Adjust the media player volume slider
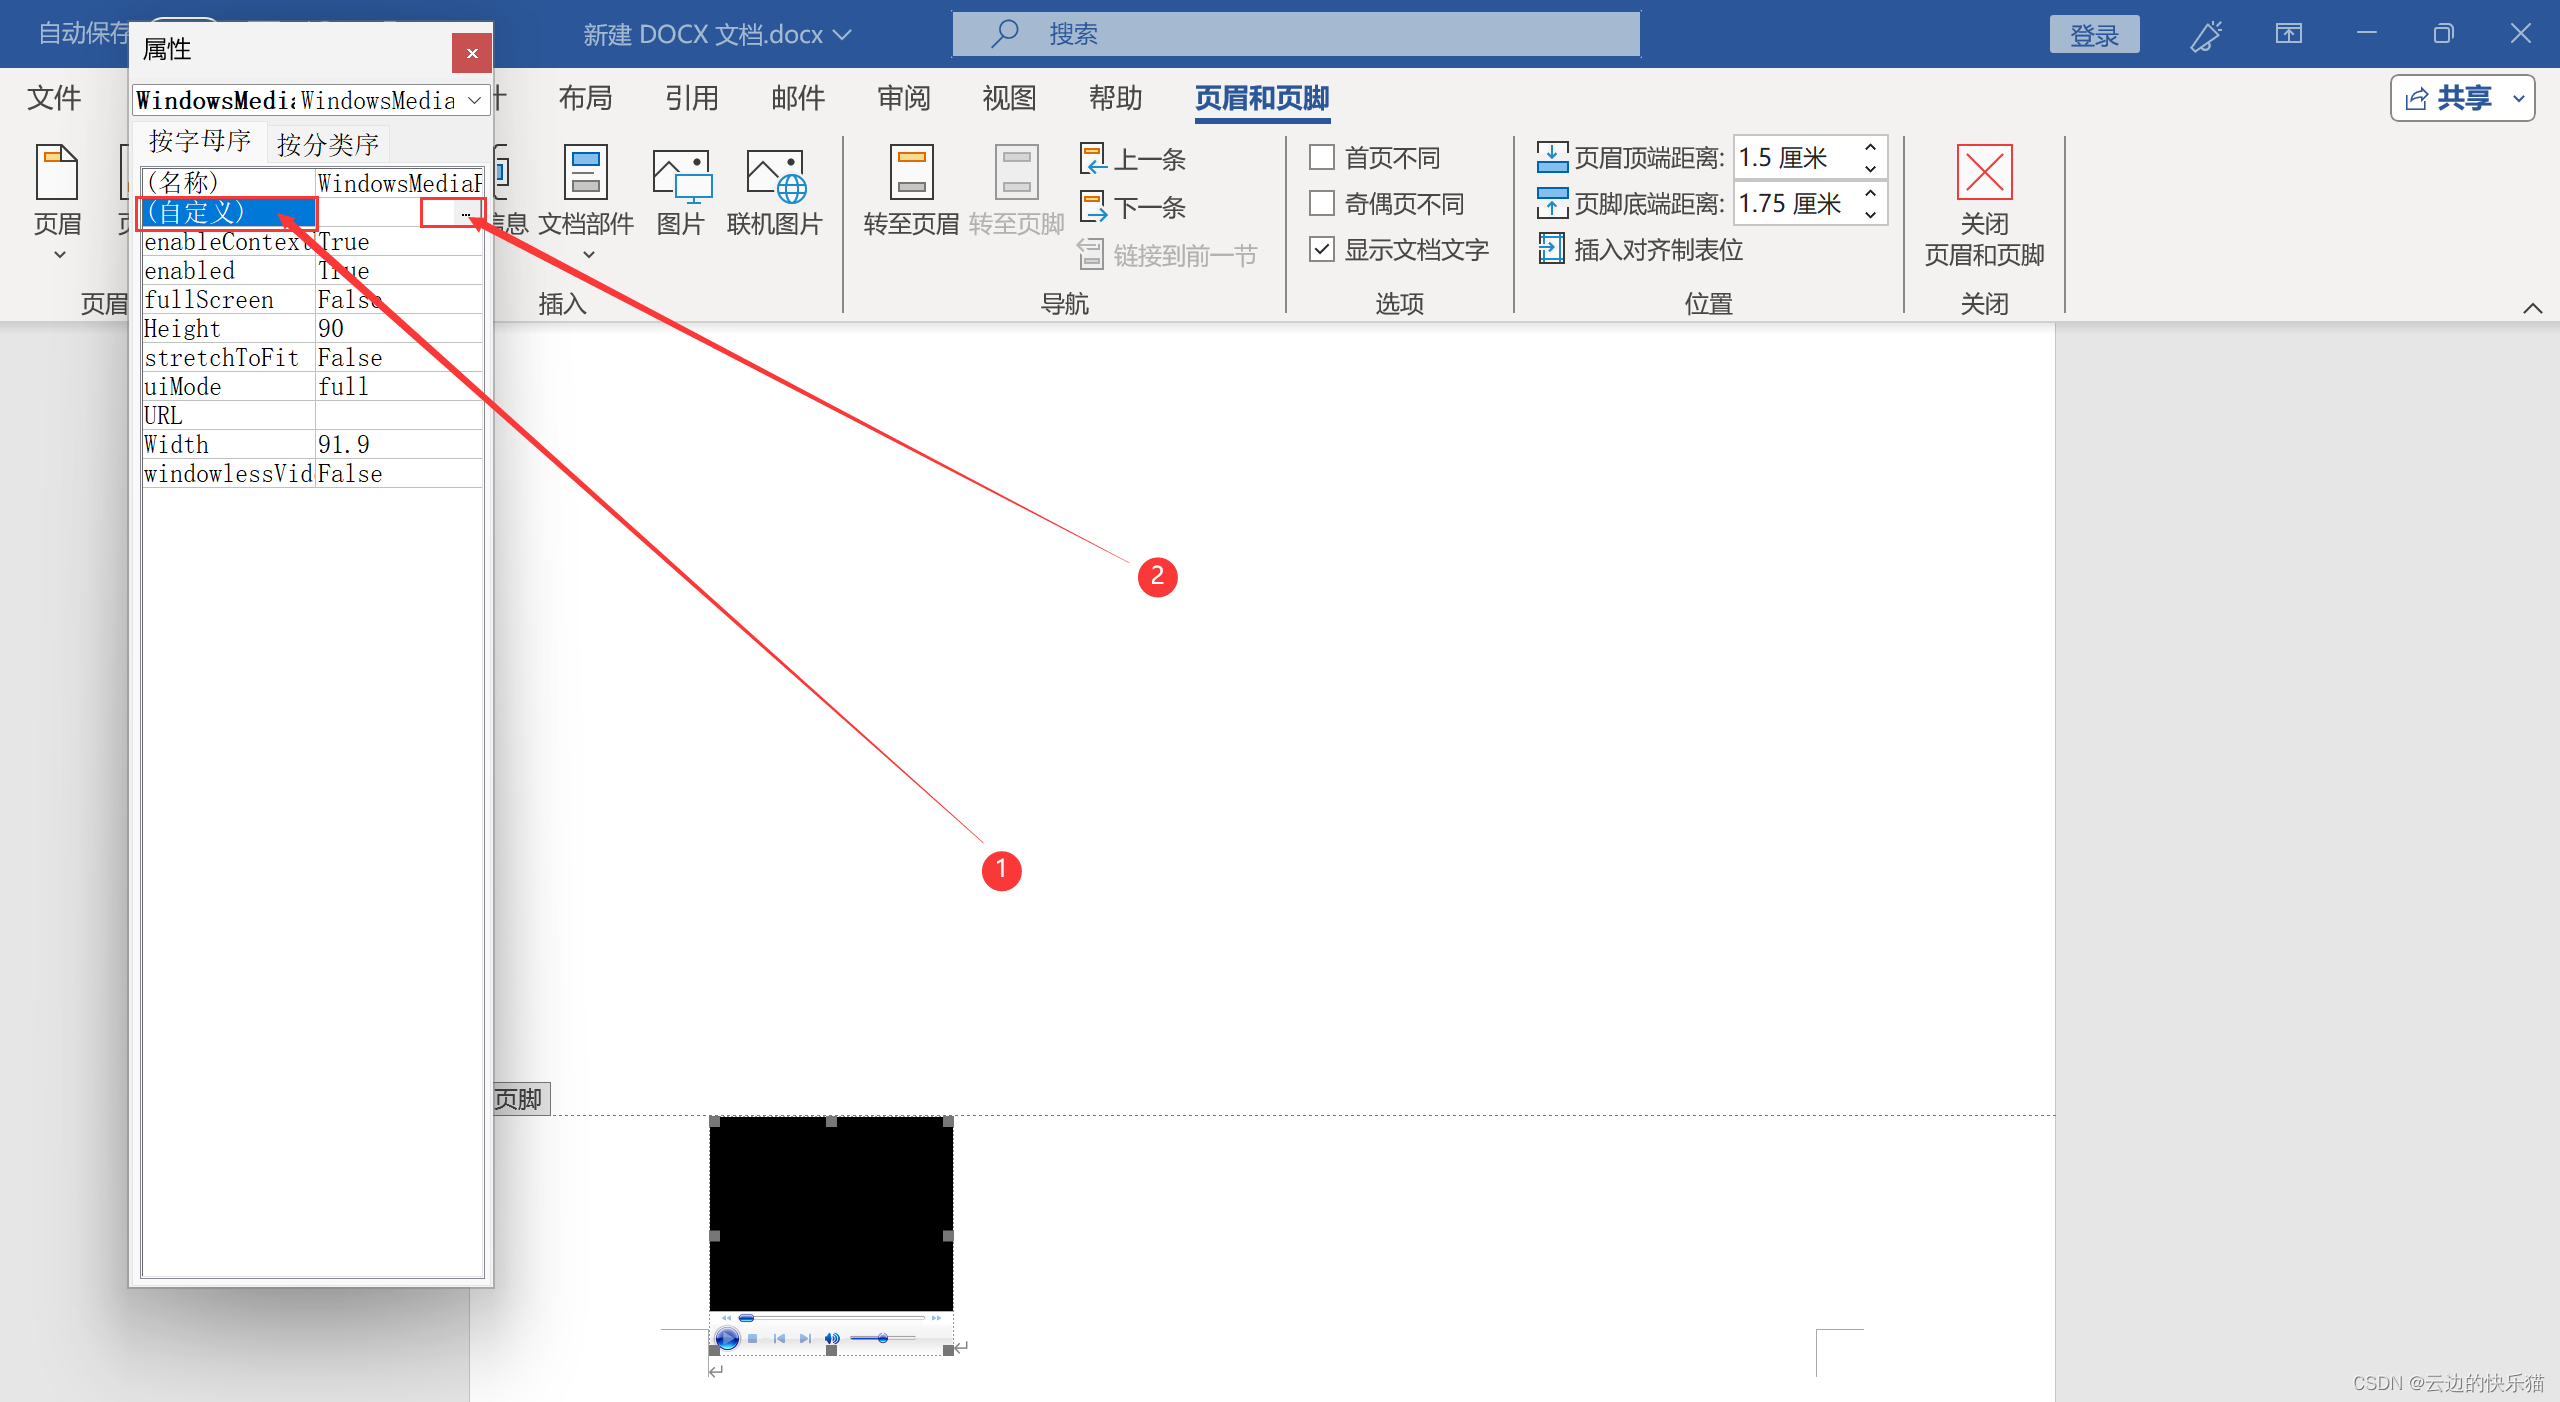The image size is (2560, 1402). coord(882,1338)
